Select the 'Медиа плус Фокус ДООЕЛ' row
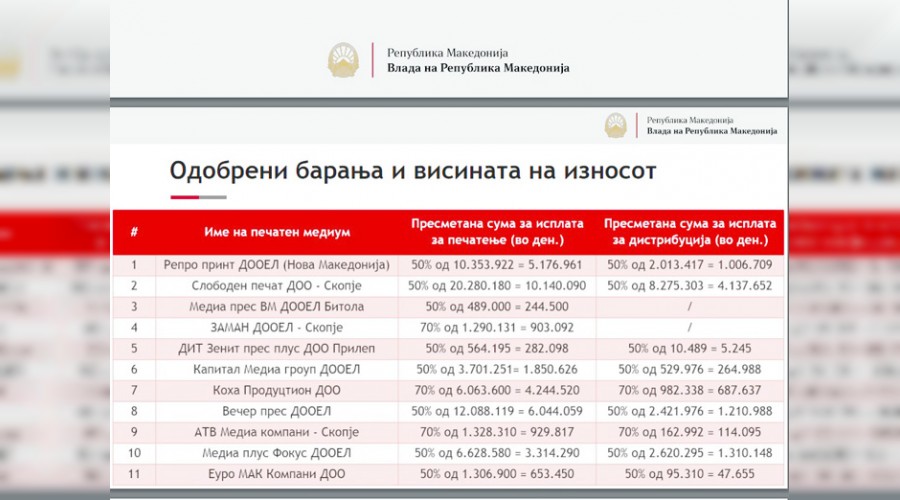 [277, 453]
